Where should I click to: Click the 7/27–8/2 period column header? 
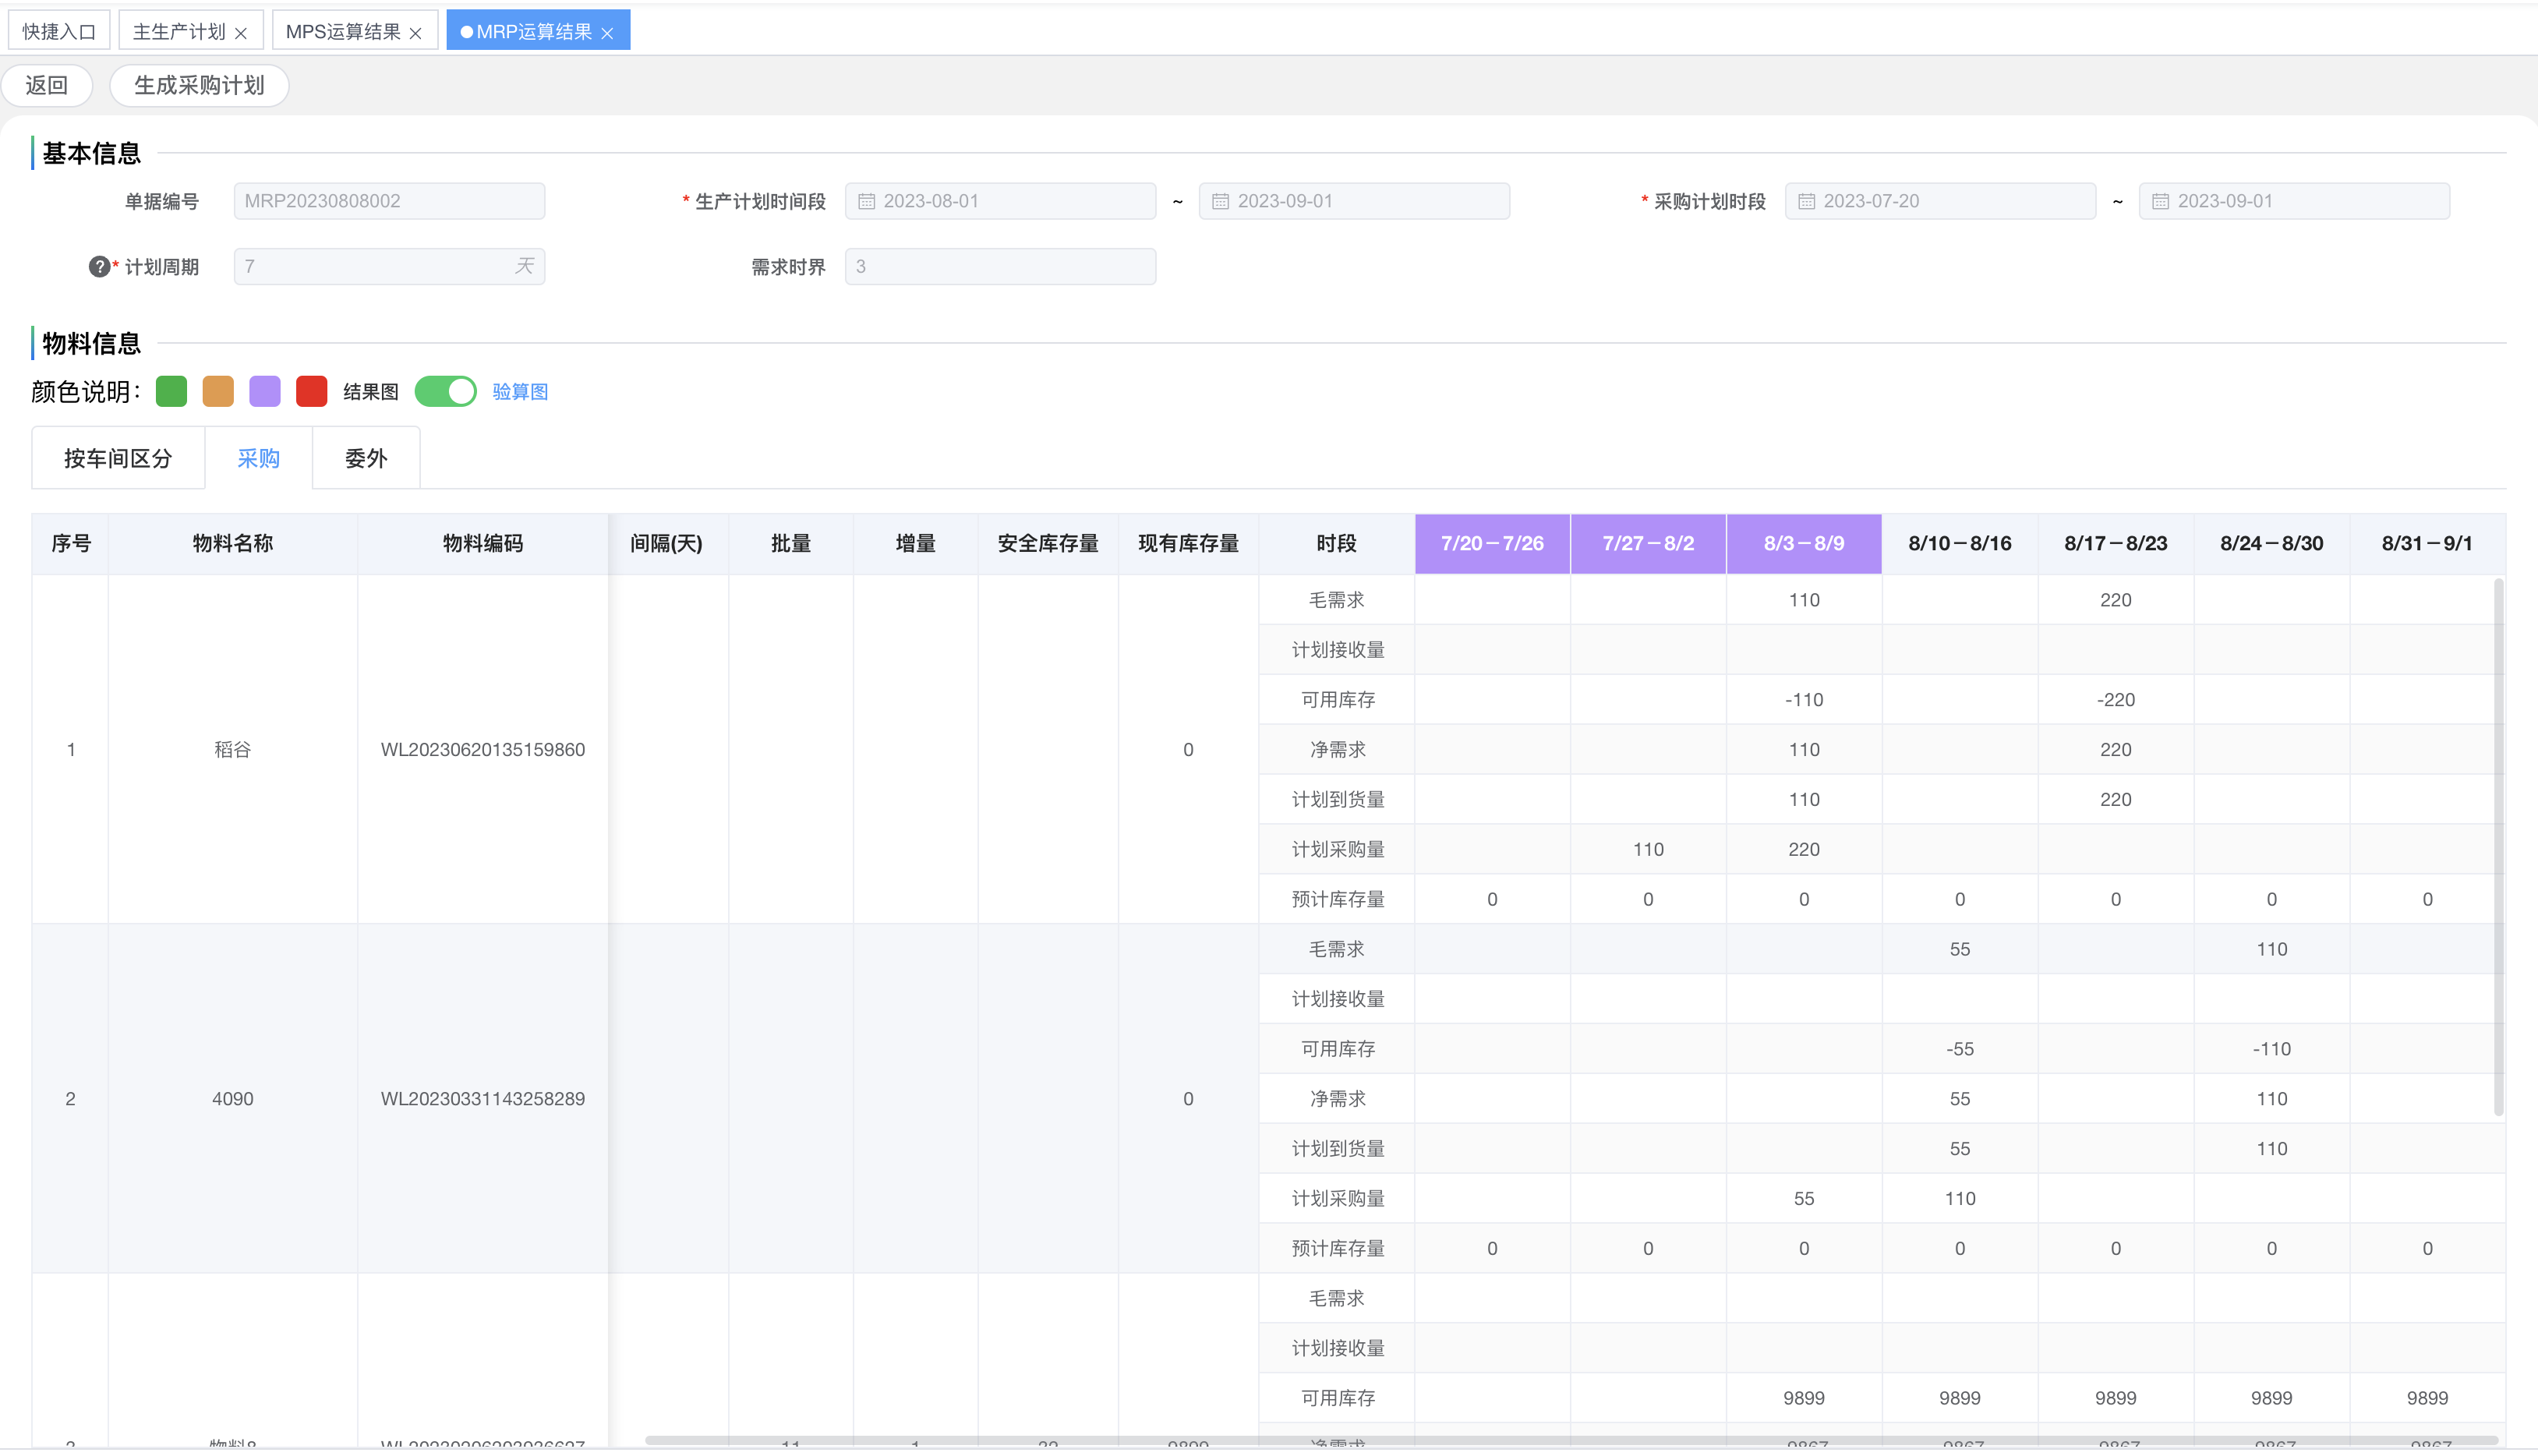click(x=1648, y=543)
